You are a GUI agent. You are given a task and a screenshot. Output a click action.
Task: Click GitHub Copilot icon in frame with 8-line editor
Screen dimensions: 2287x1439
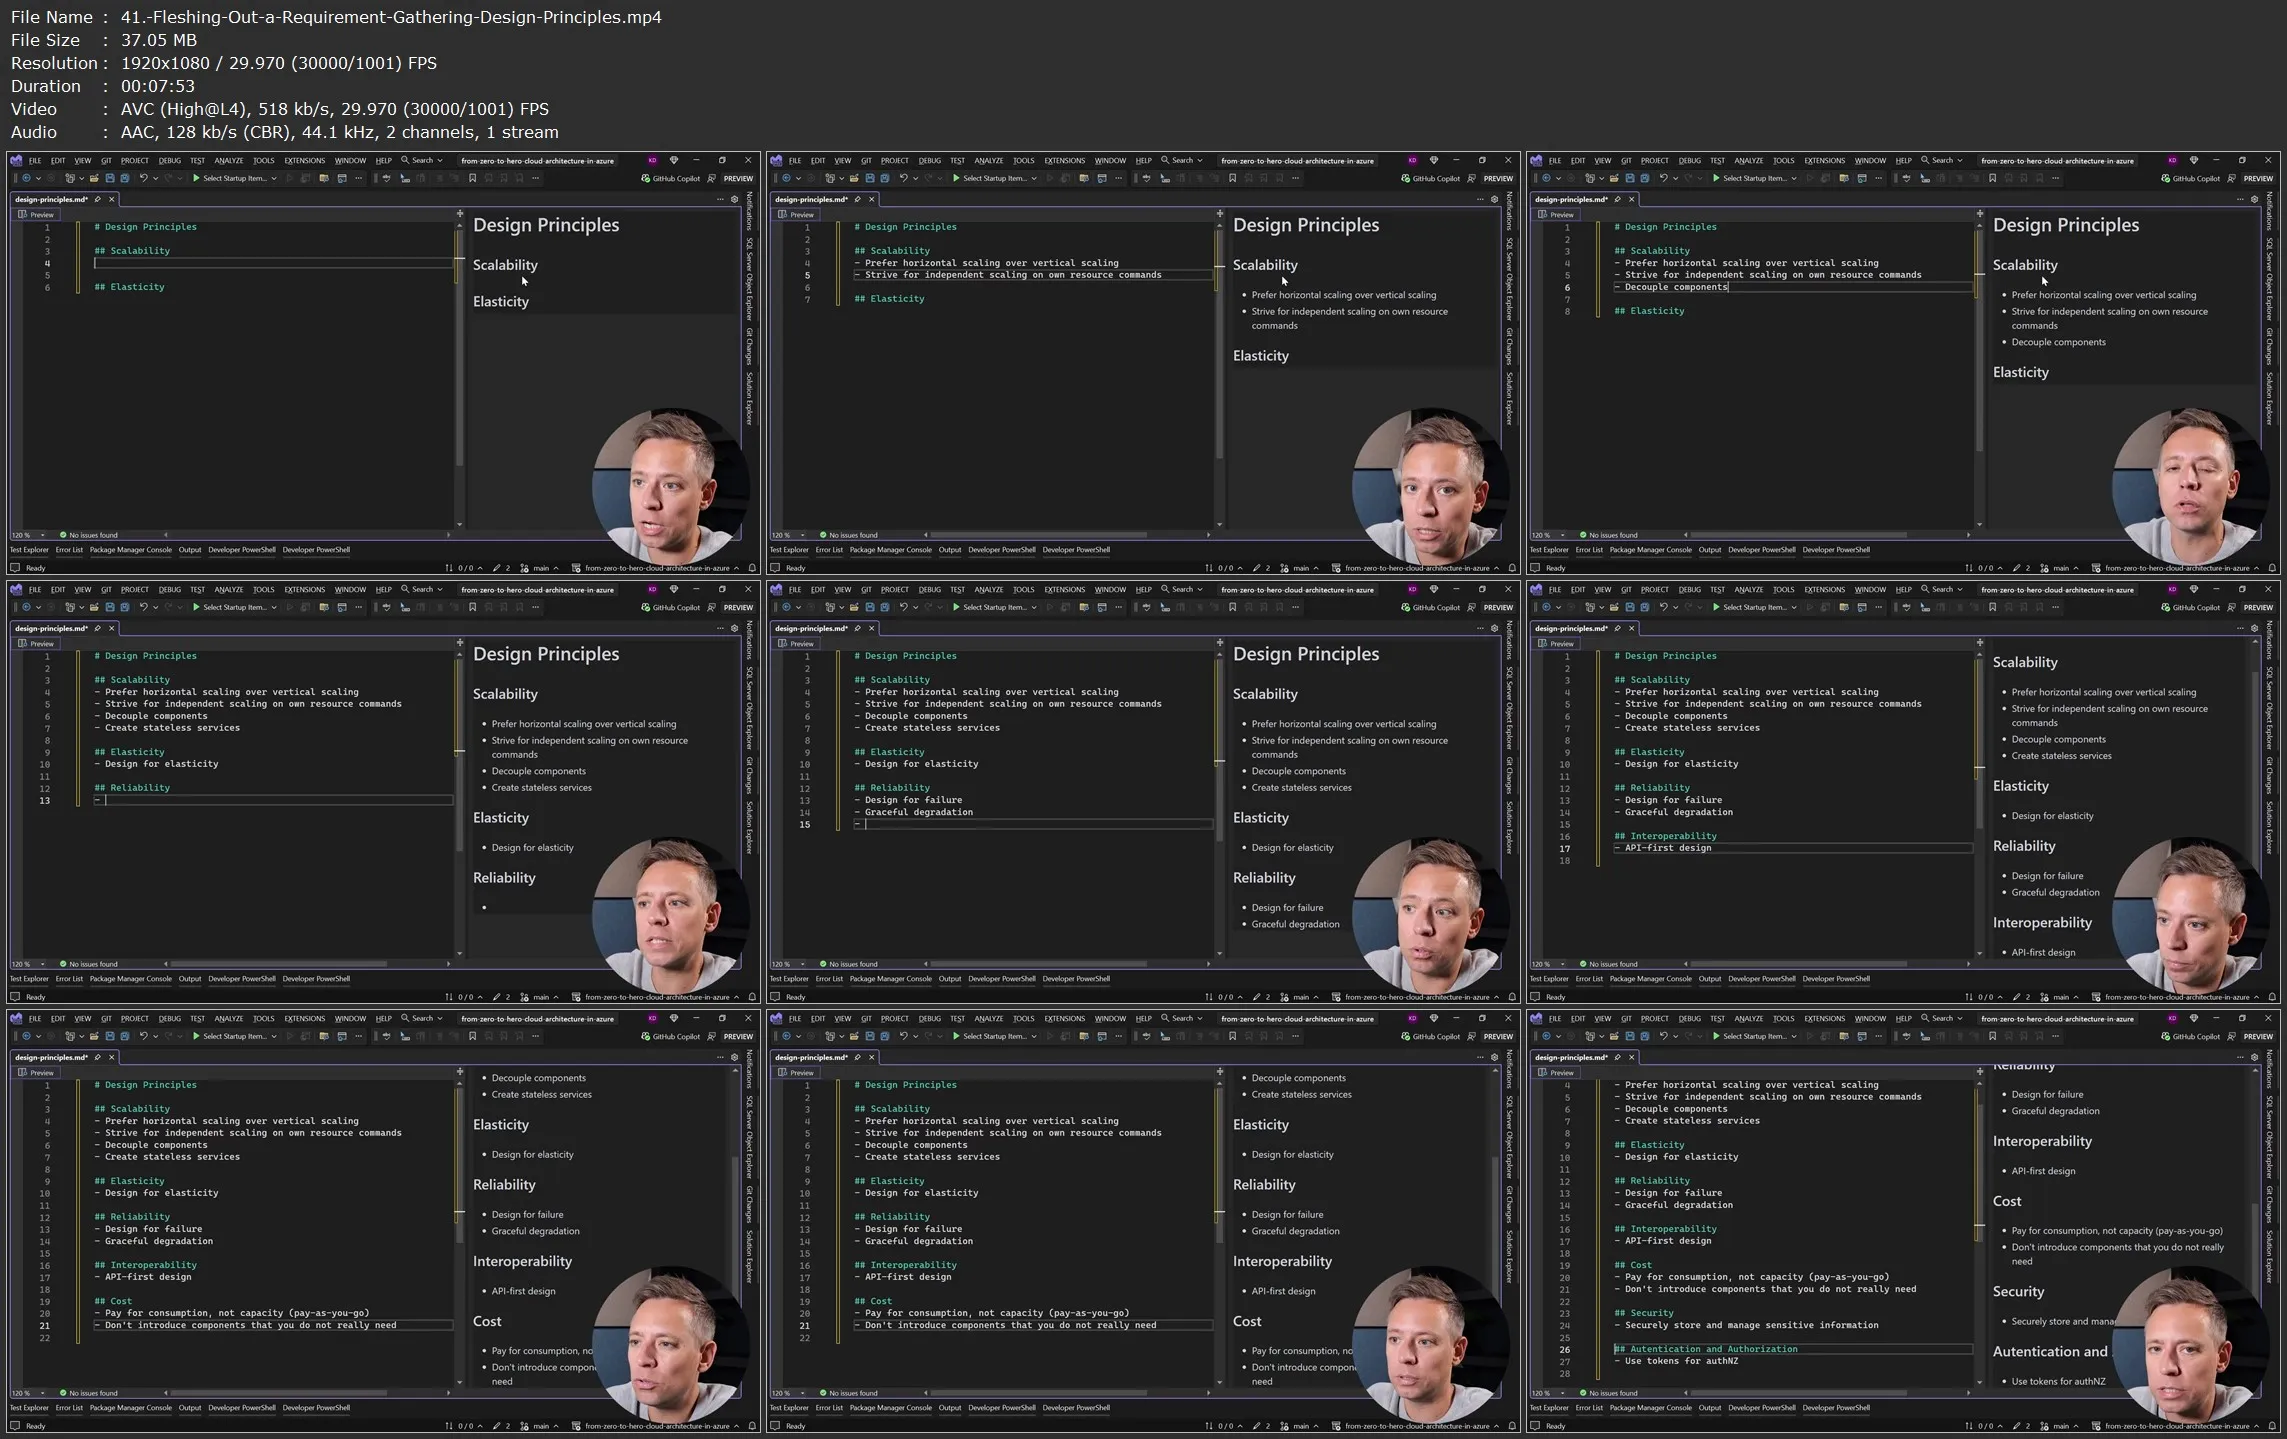2166,178
